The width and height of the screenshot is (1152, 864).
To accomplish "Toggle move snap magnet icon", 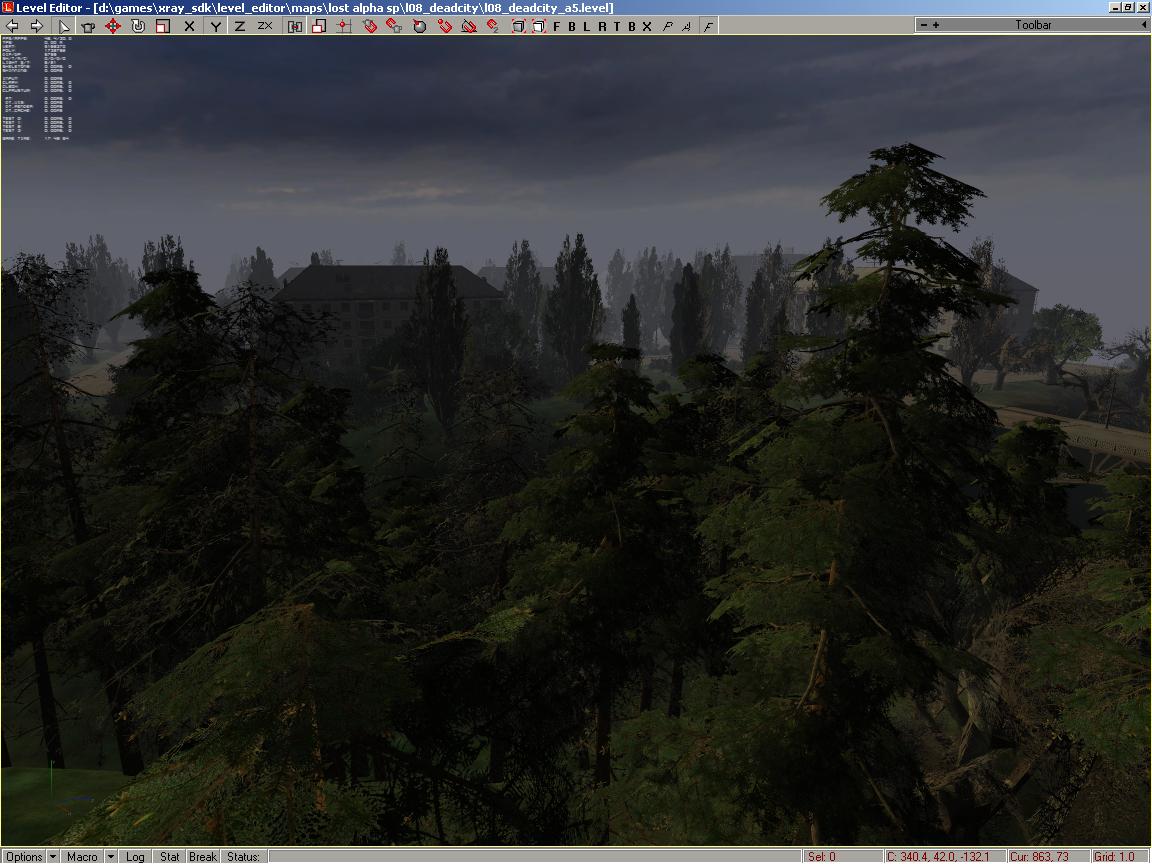I will (x=493, y=26).
